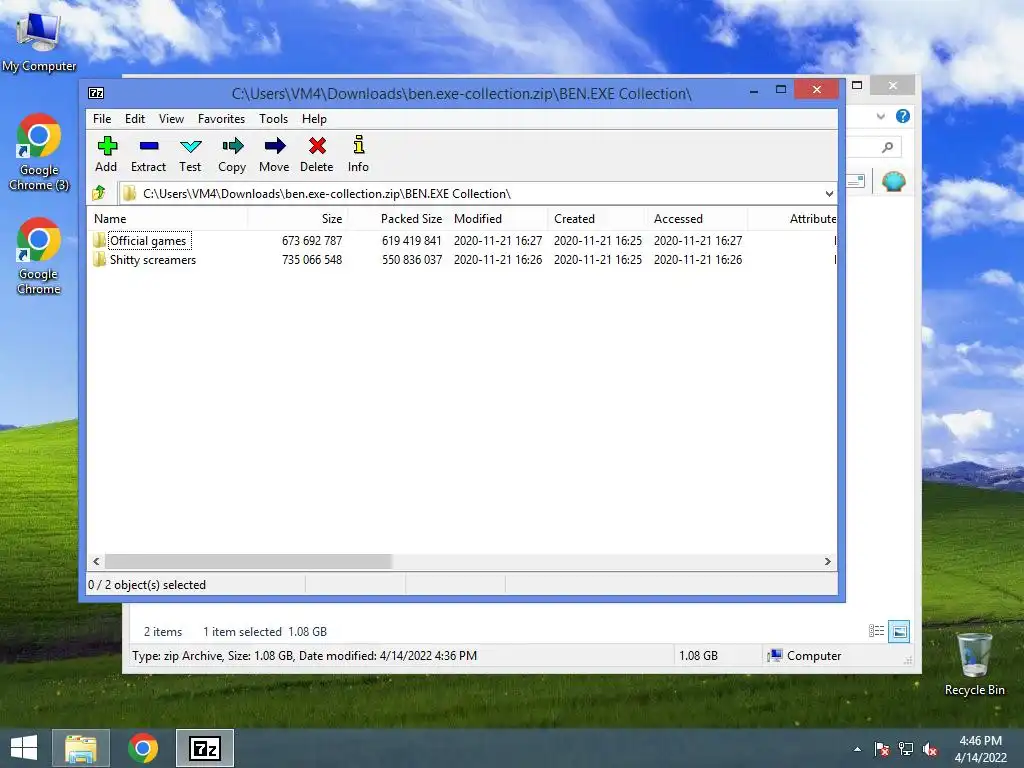Open the Google Chrome desktop shortcut
Screen dimensions: 1024x768
[x=39, y=256]
